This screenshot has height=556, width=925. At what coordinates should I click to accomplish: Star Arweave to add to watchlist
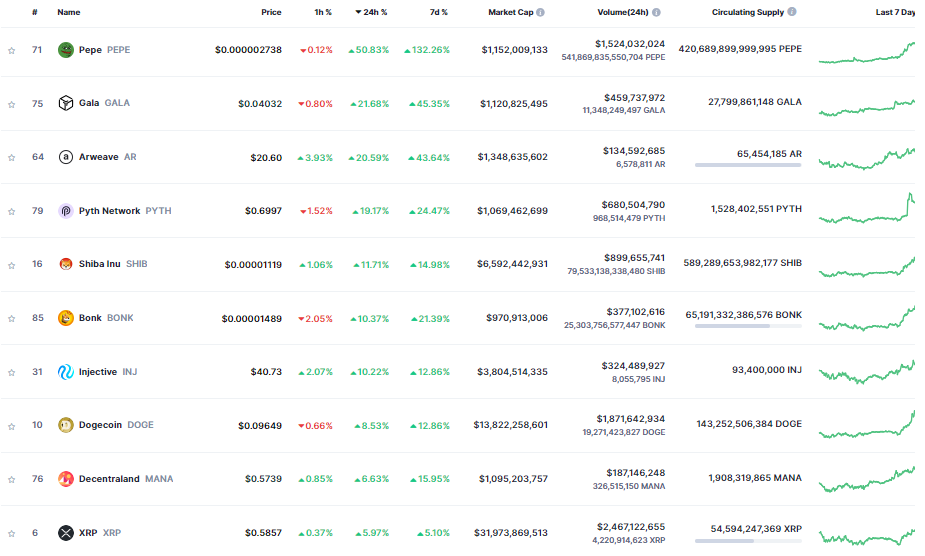click(11, 158)
